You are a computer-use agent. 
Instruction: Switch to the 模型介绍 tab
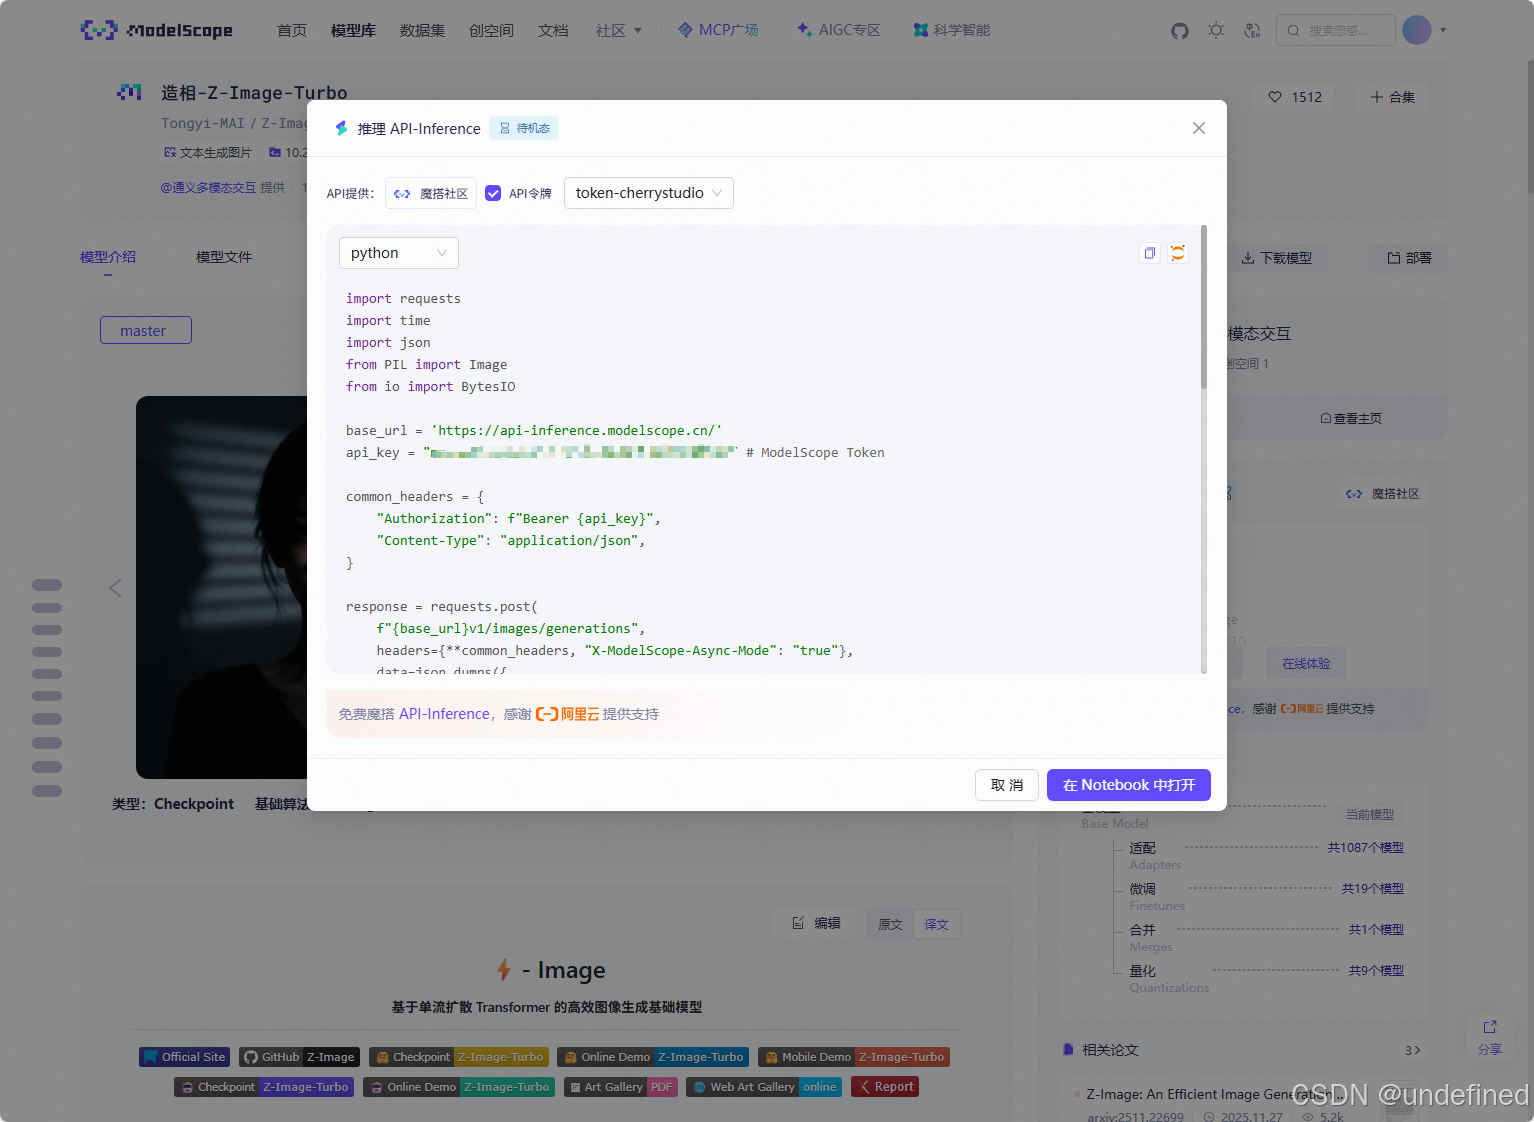coord(108,257)
